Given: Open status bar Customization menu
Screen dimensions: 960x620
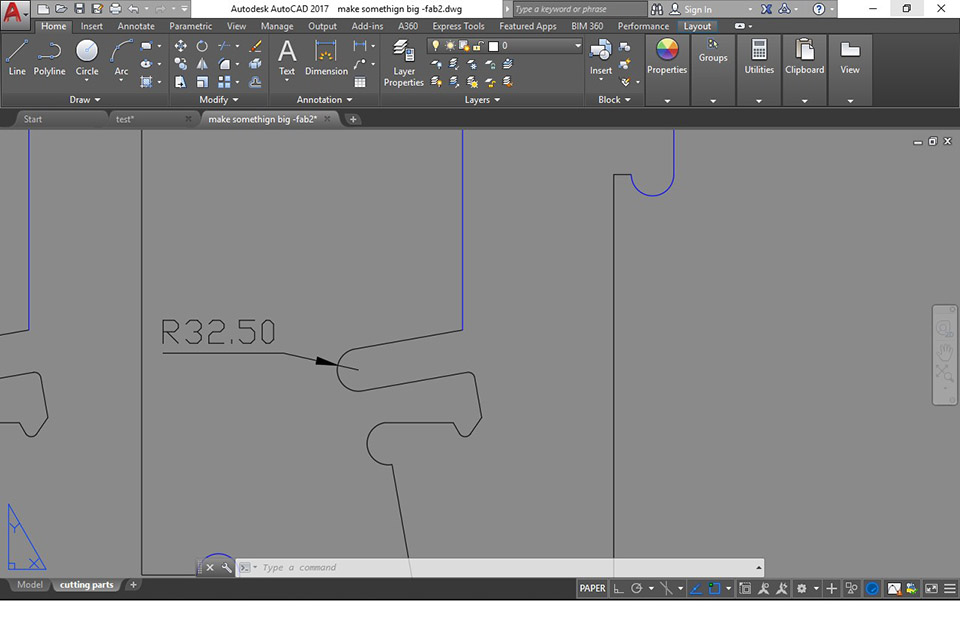Looking at the screenshot, I should (x=950, y=588).
